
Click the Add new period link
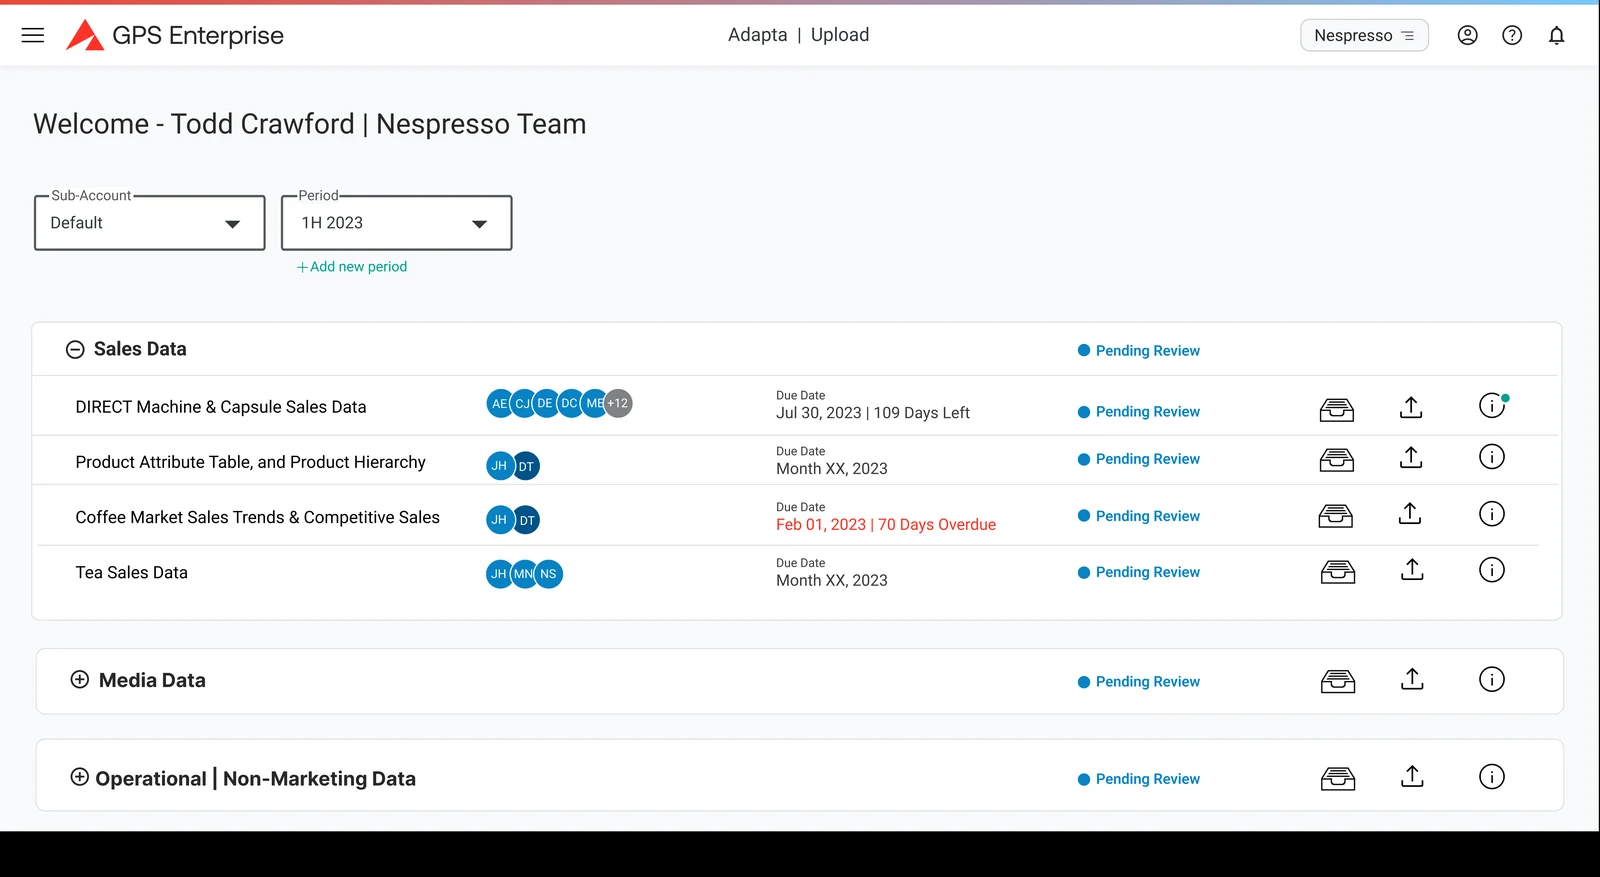pos(352,267)
